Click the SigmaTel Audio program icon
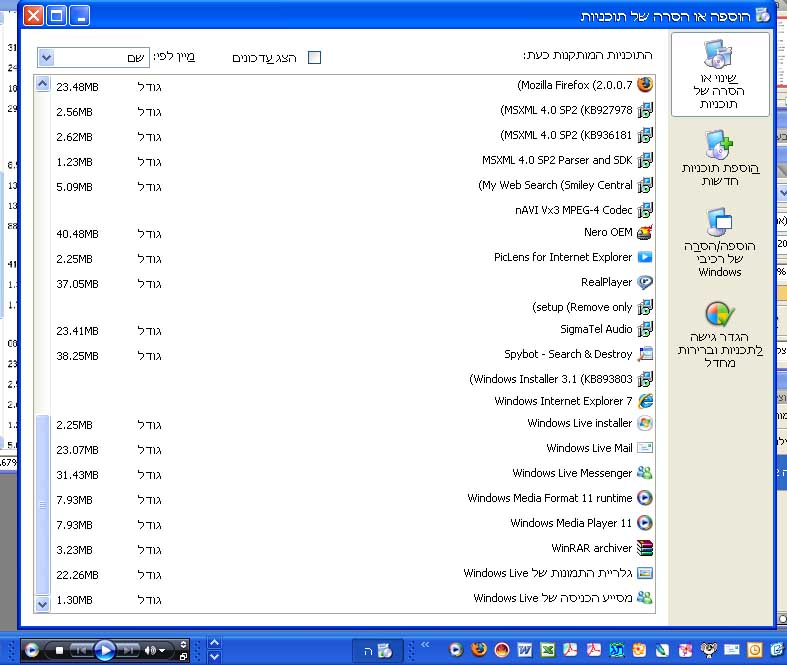 pyautogui.click(x=645, y=329)
